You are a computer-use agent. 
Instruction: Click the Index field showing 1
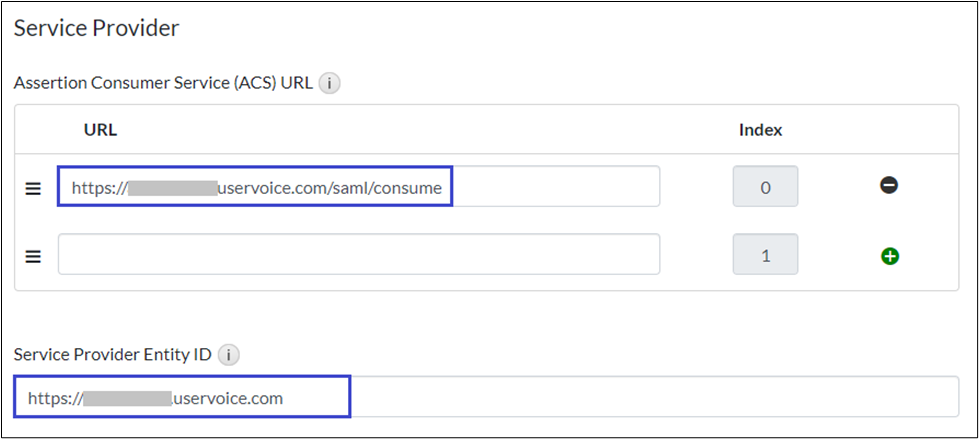pos(765,255)
